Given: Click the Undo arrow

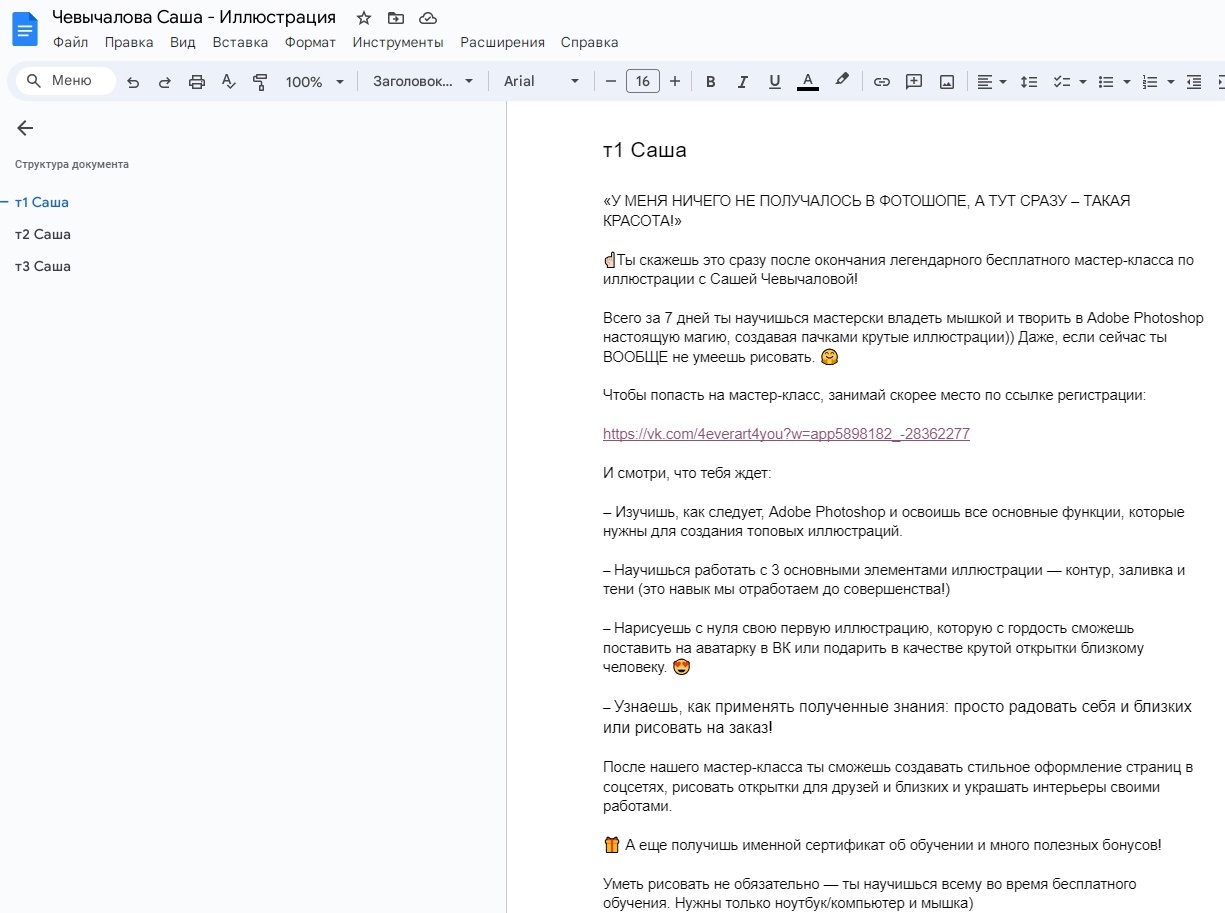Looking at the screenshot, I should coord(133,82).
